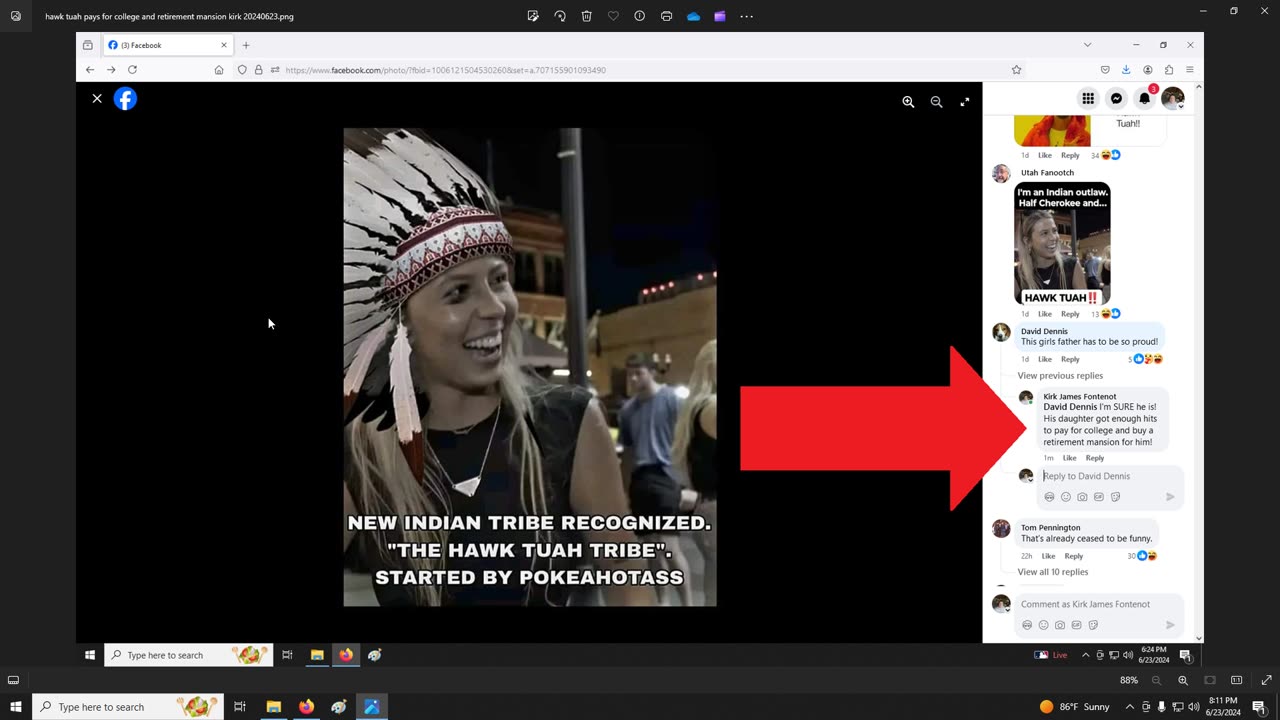Zoom in using Photos status bar magnifier
This screenshot has width=1280, height=720.
tap(1183, 680)
